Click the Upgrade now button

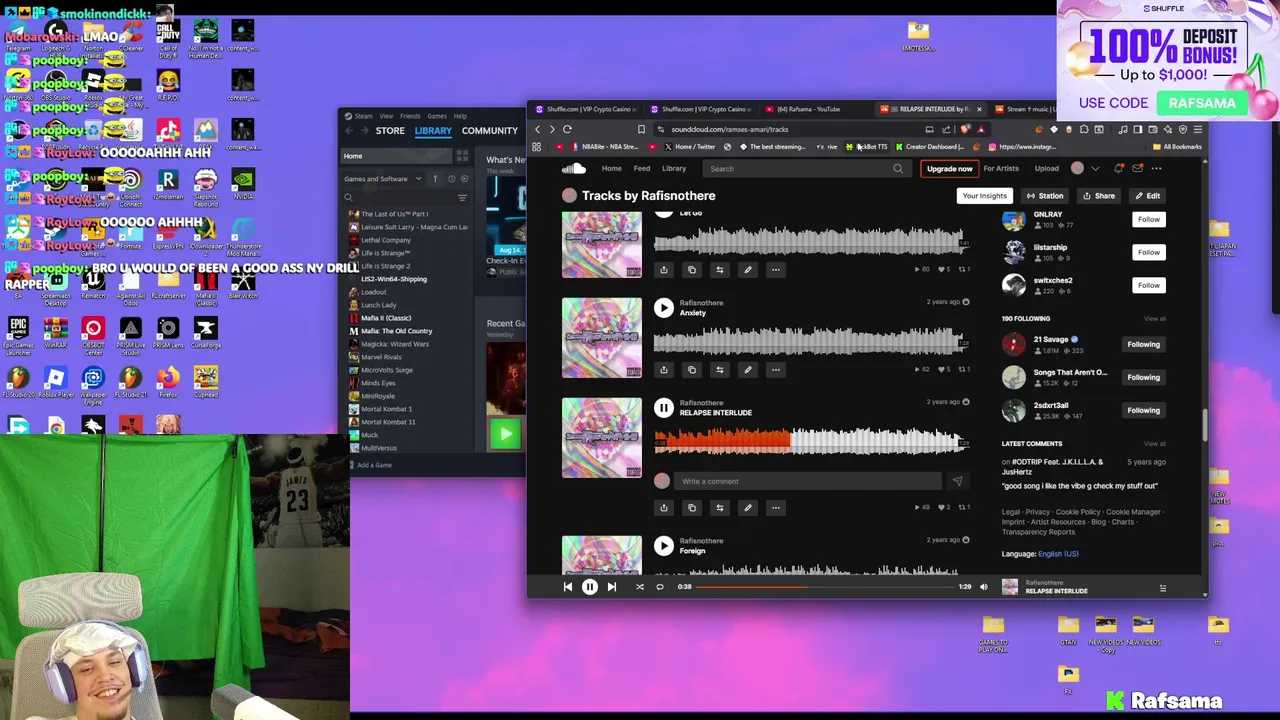tap(949, 169)
